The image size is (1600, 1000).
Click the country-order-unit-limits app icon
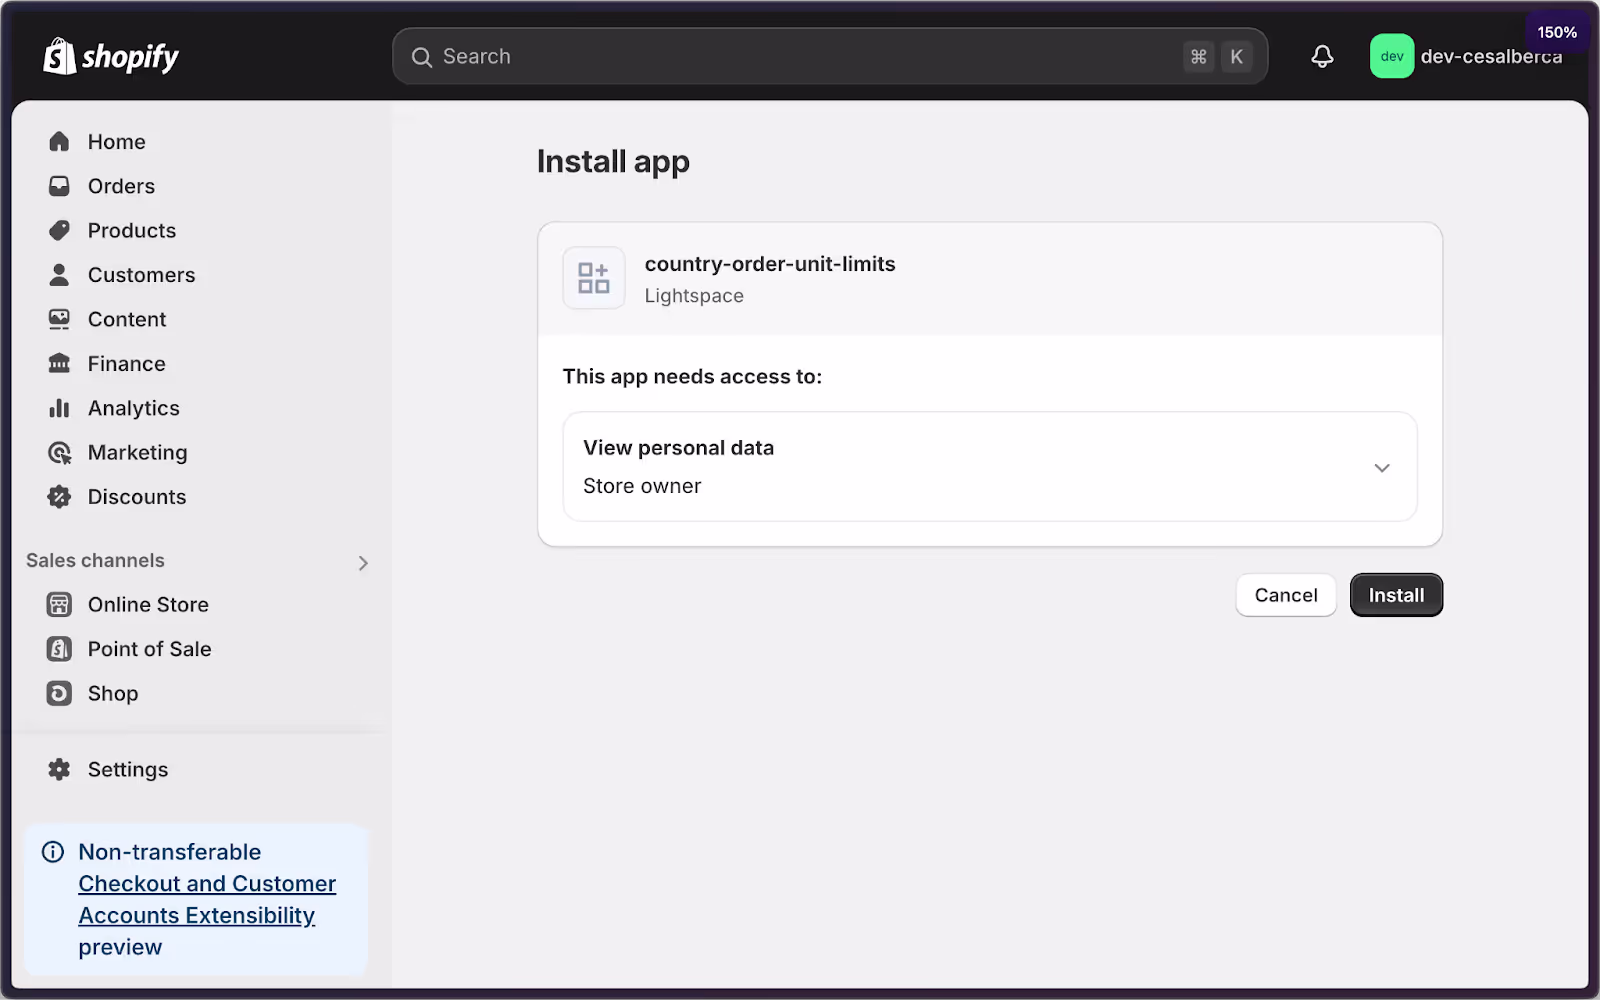(594, 278)
